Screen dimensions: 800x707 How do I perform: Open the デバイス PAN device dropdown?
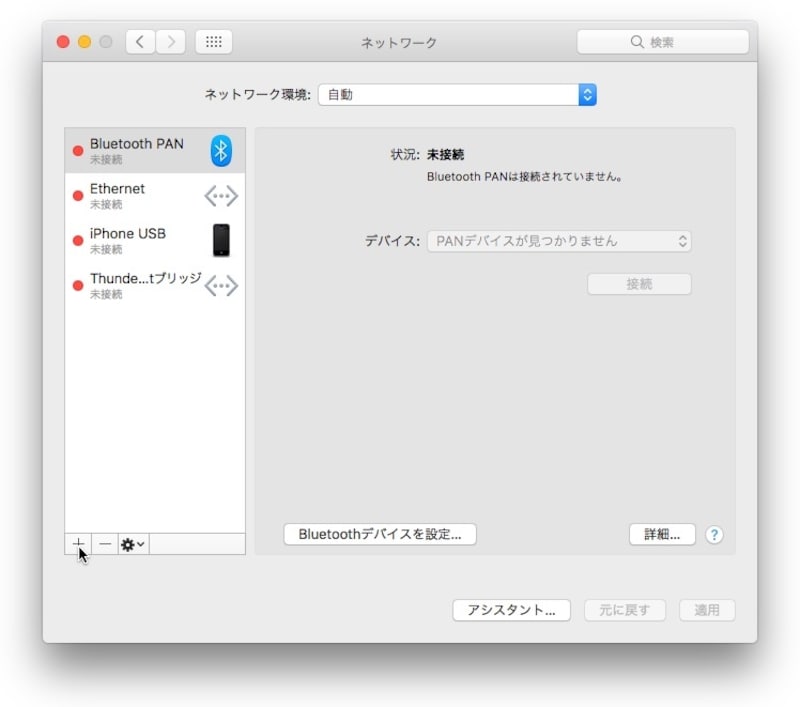click(x=559, y=241)
